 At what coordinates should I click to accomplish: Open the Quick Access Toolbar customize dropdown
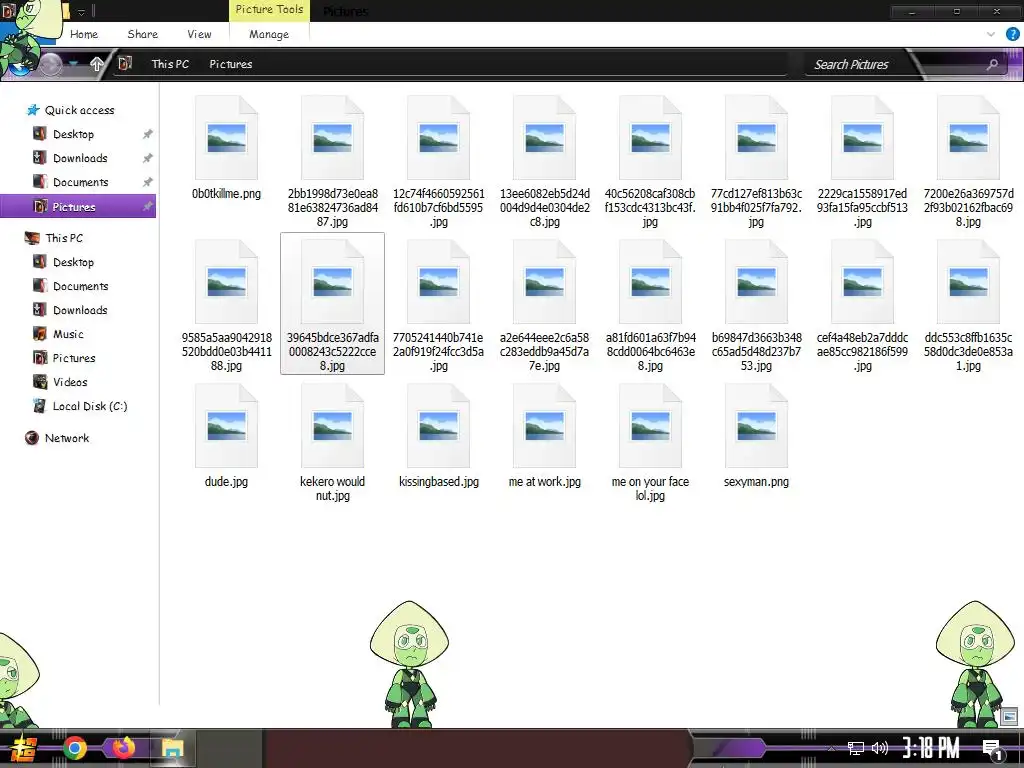(x=81, y=11)
